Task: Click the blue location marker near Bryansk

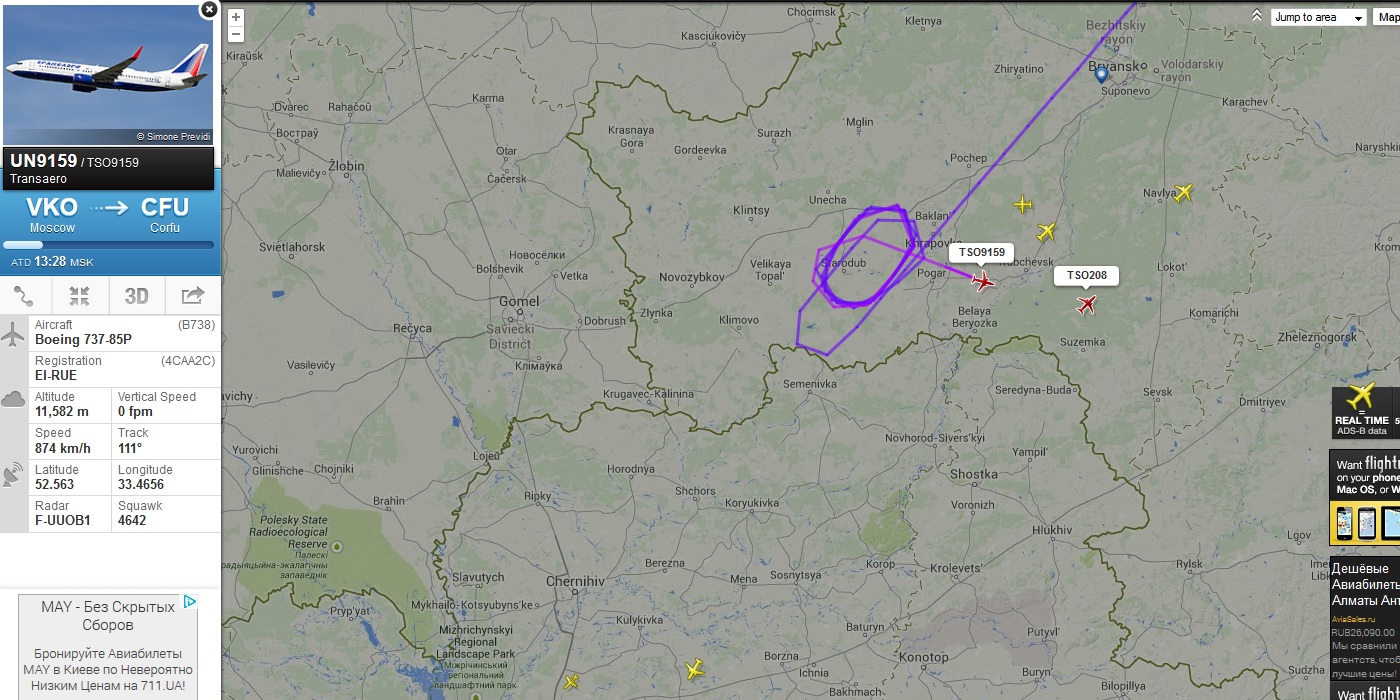Action: pos(1101,75)
